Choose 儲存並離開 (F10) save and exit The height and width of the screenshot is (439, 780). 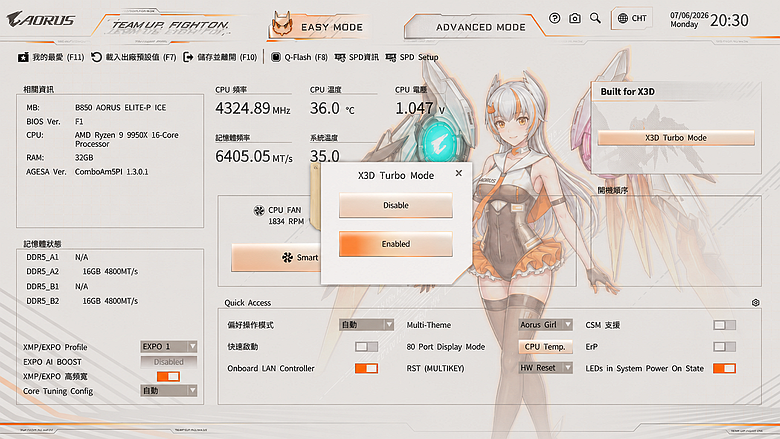[220, 57]
